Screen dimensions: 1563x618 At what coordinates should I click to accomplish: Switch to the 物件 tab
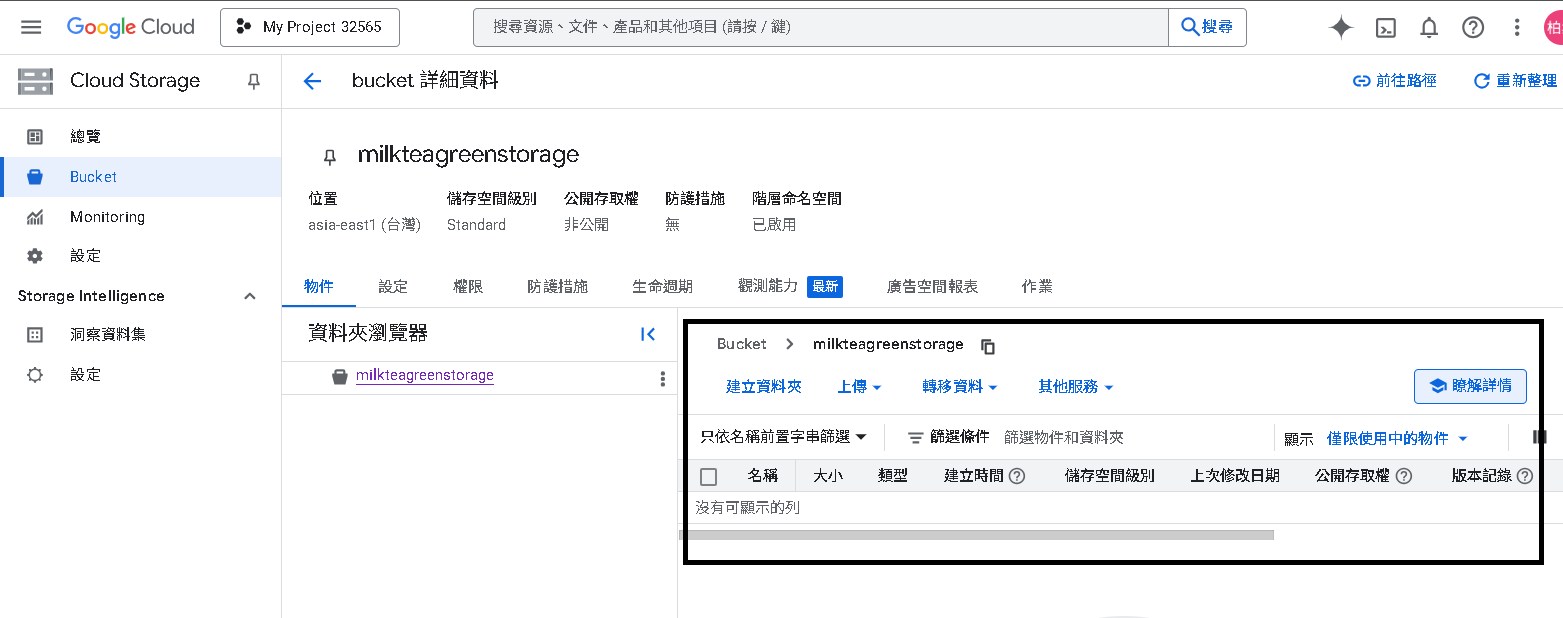(319, 287)
